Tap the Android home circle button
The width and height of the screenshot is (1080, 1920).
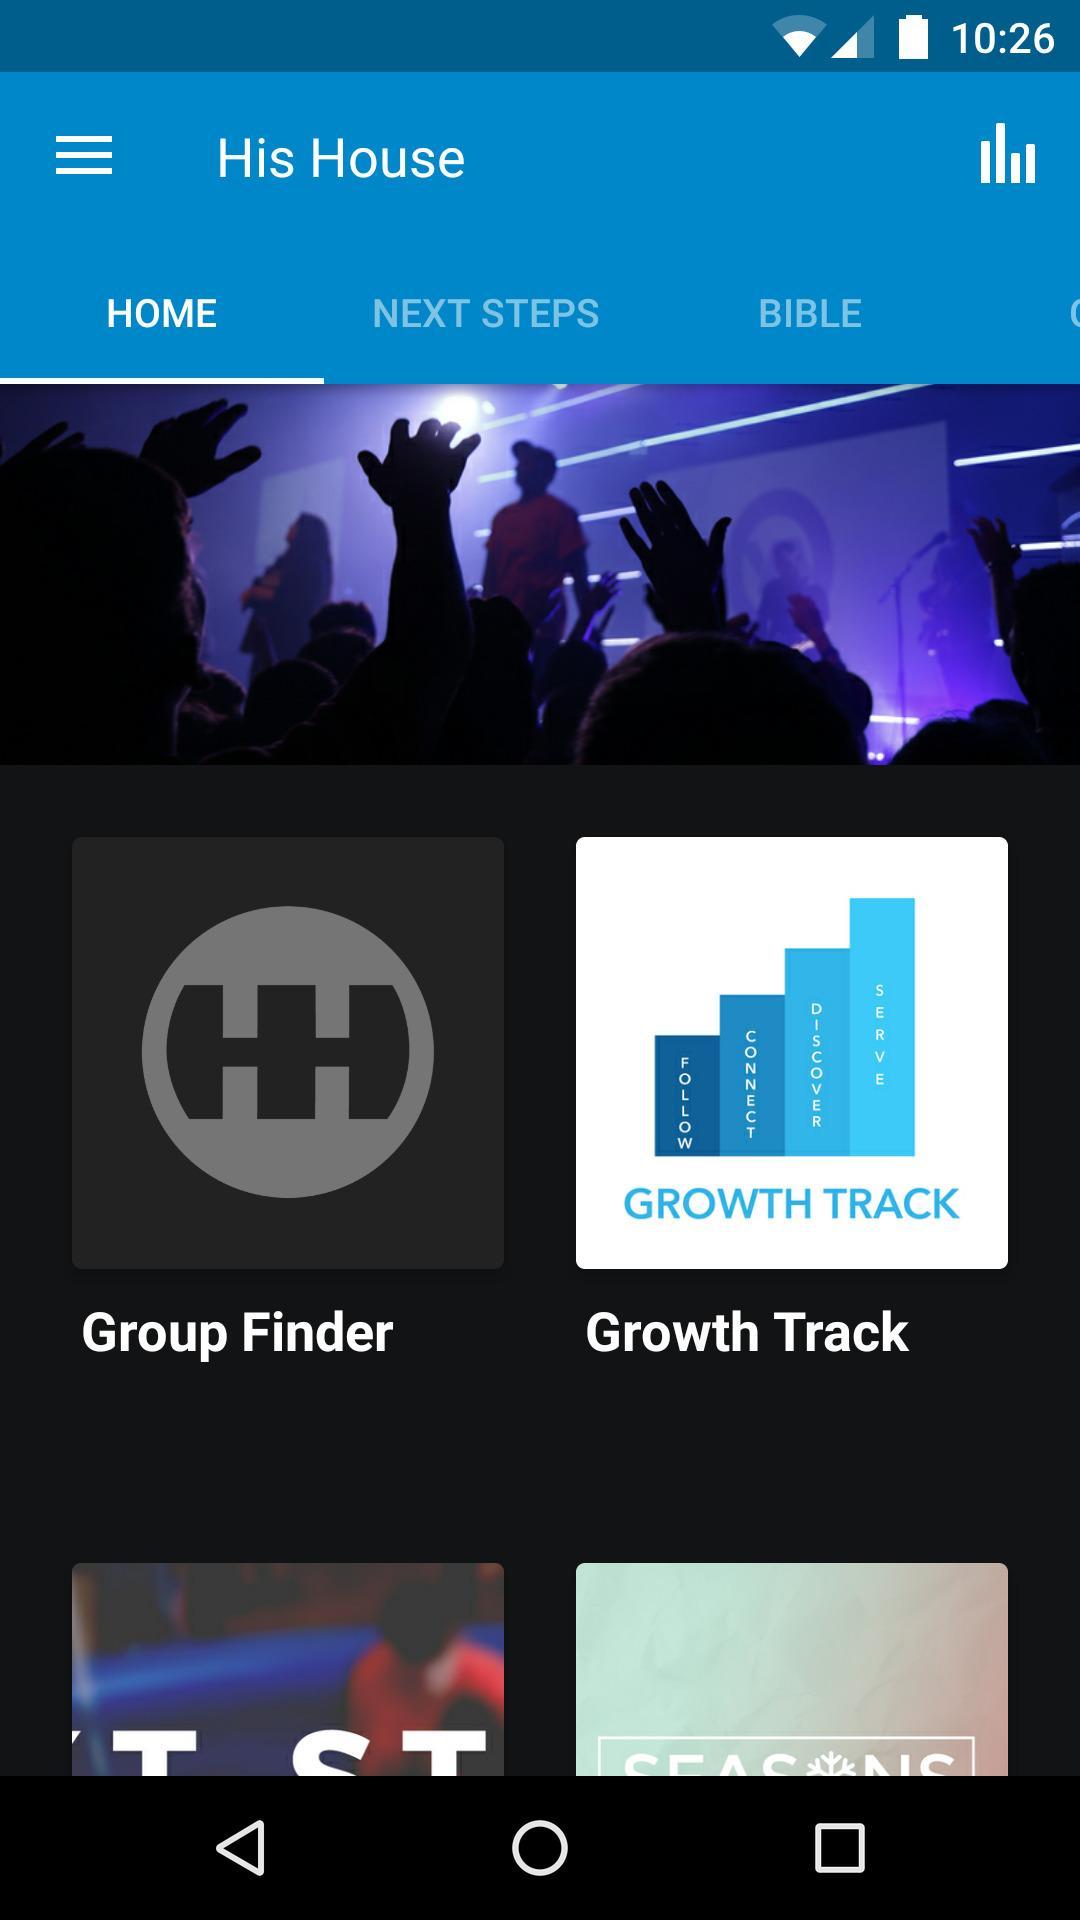click(x=540, y=1847)
